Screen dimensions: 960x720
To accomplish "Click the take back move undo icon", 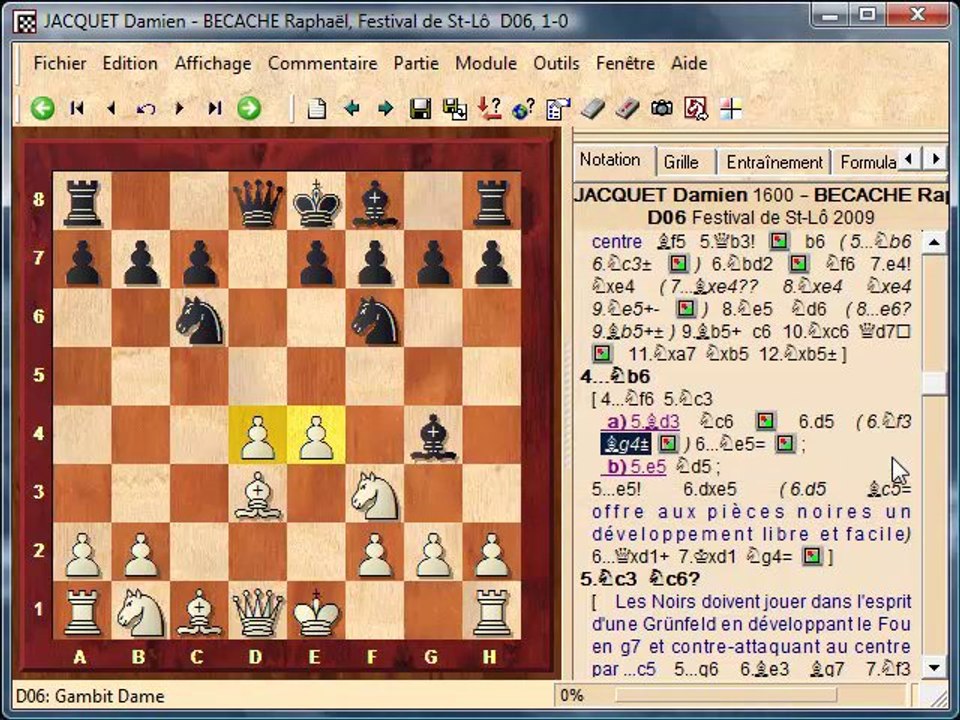I will click(146, 109).
